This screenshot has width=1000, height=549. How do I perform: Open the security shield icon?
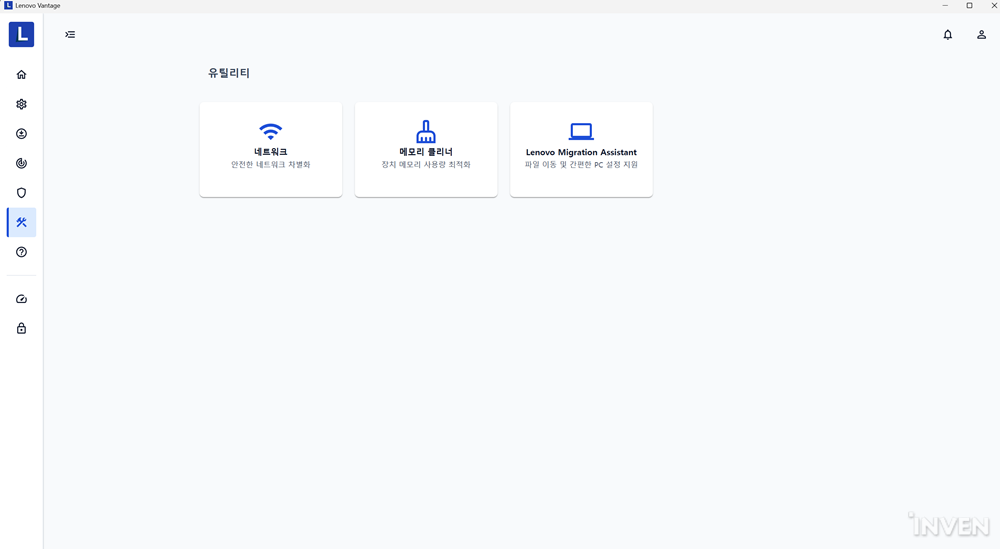point(21,193)
